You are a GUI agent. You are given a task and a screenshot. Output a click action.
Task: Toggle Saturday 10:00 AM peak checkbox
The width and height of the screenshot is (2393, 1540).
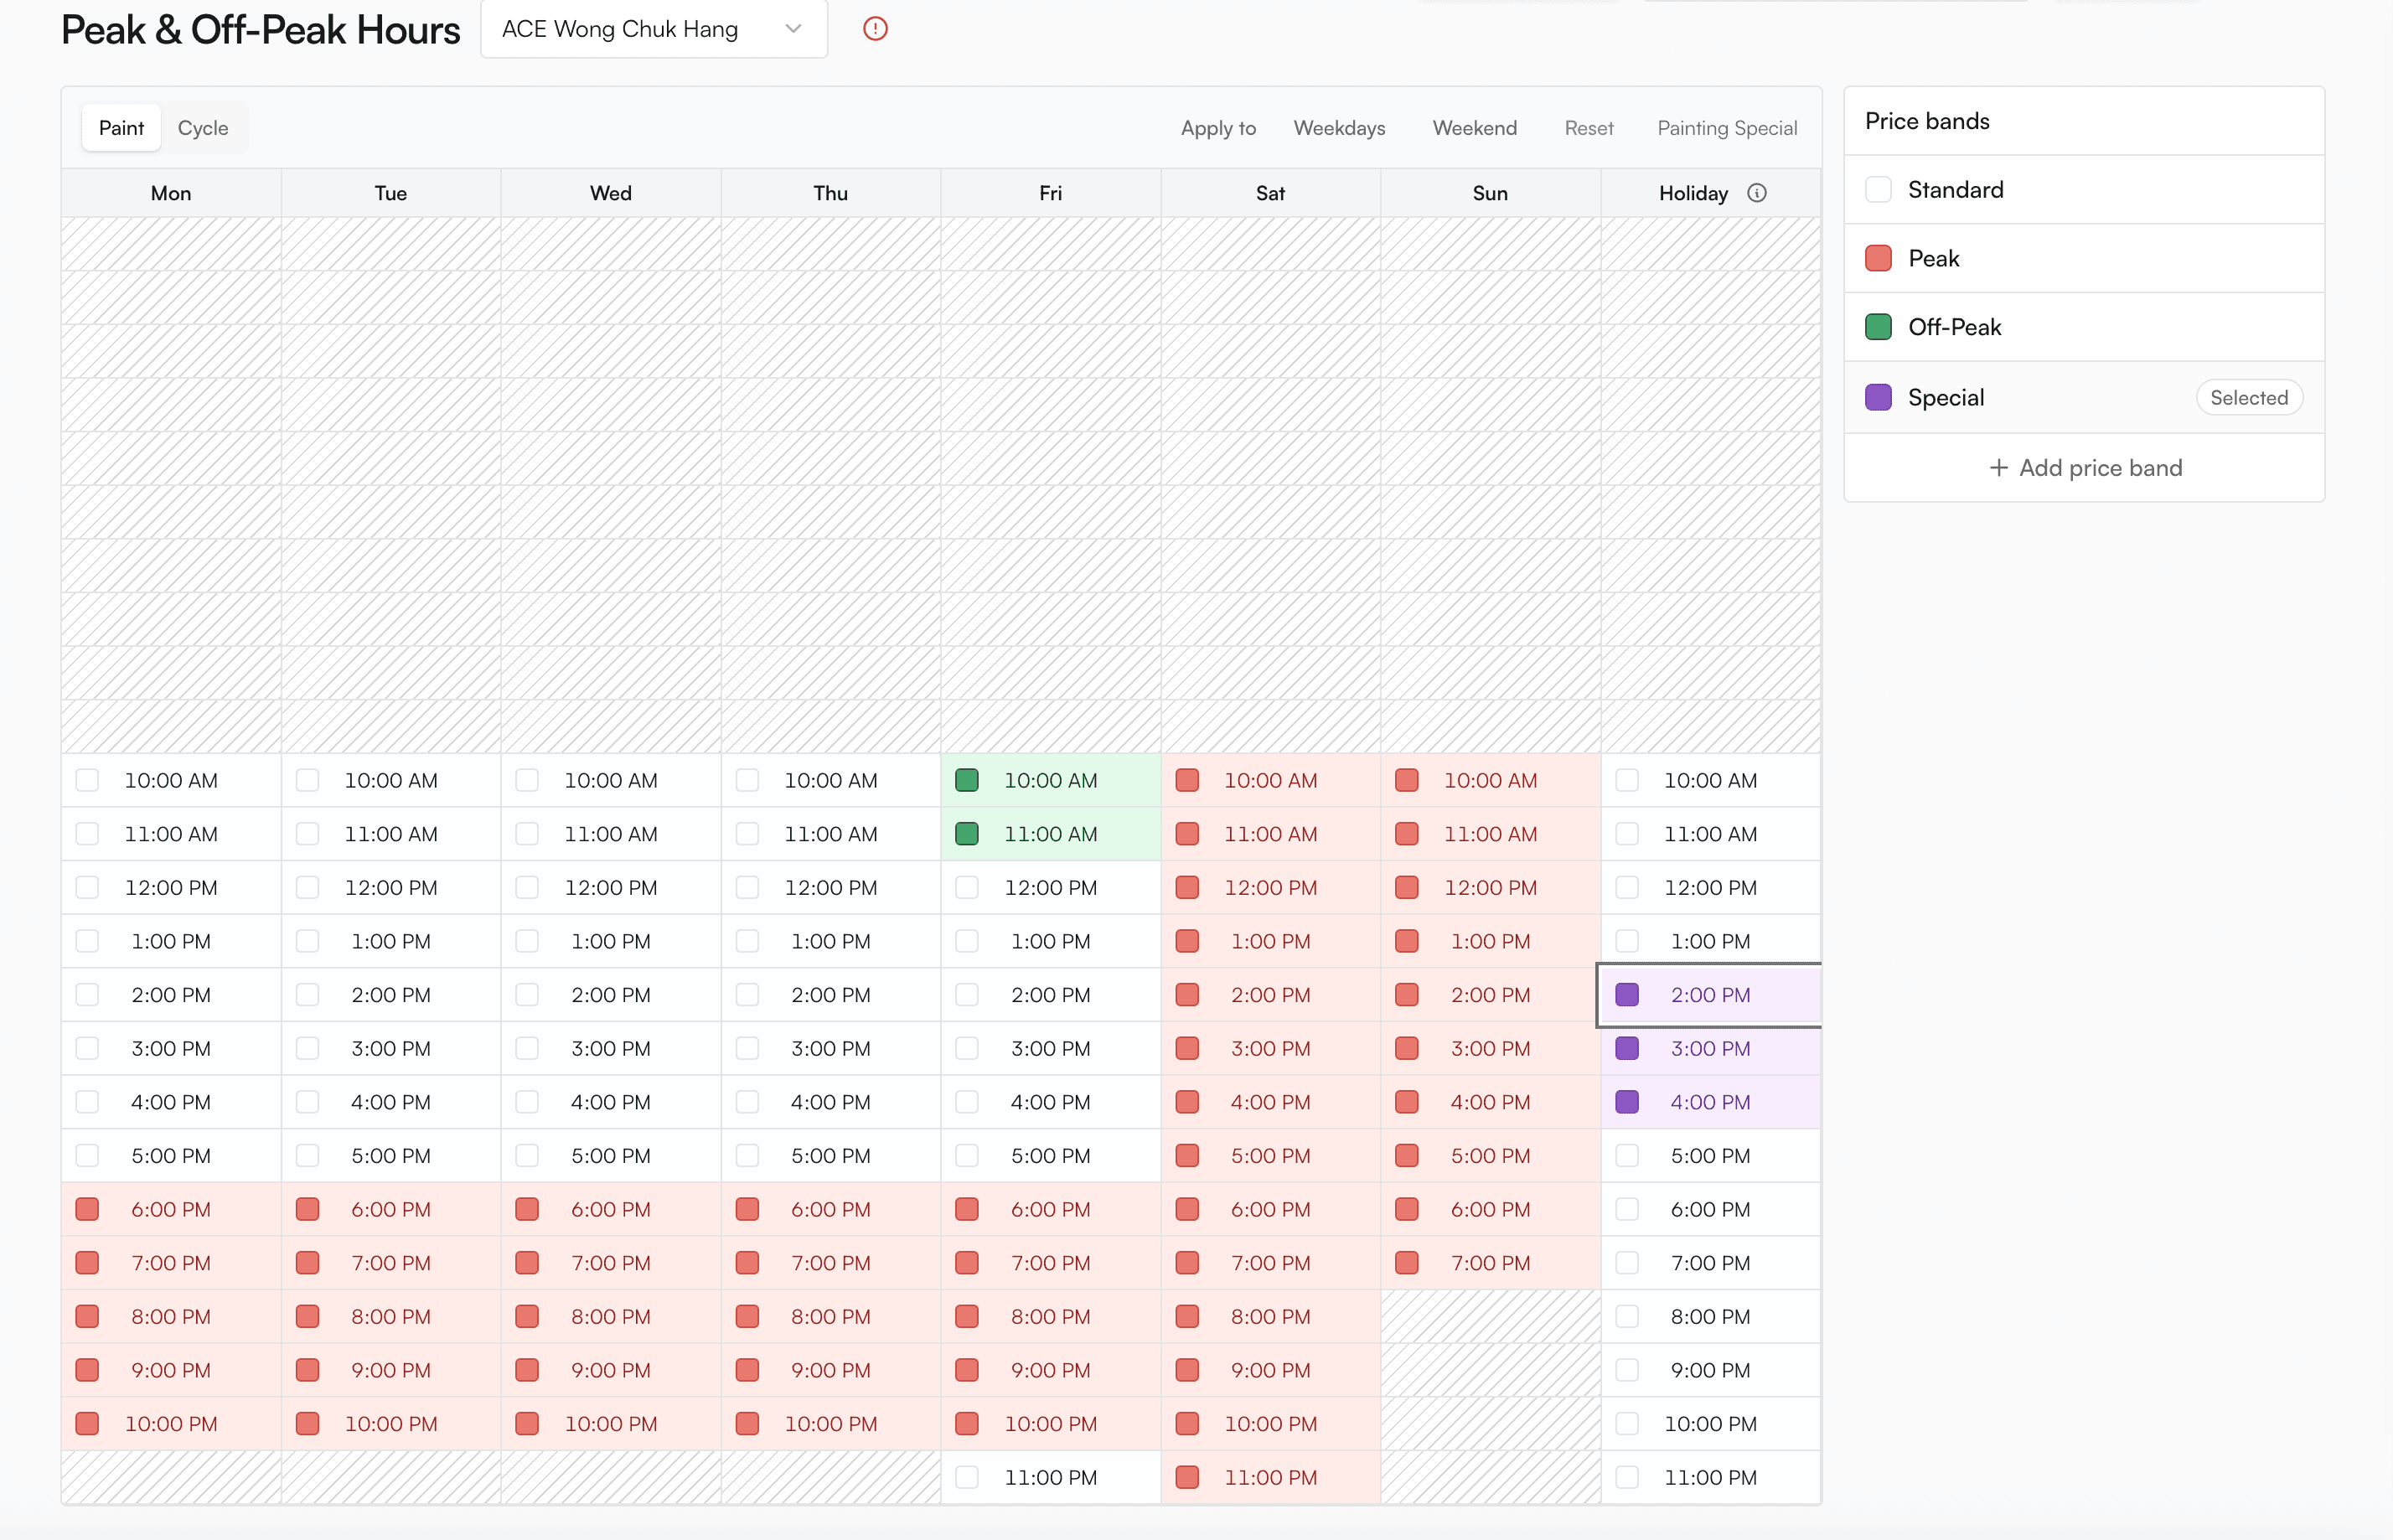tap(1187, 780)
